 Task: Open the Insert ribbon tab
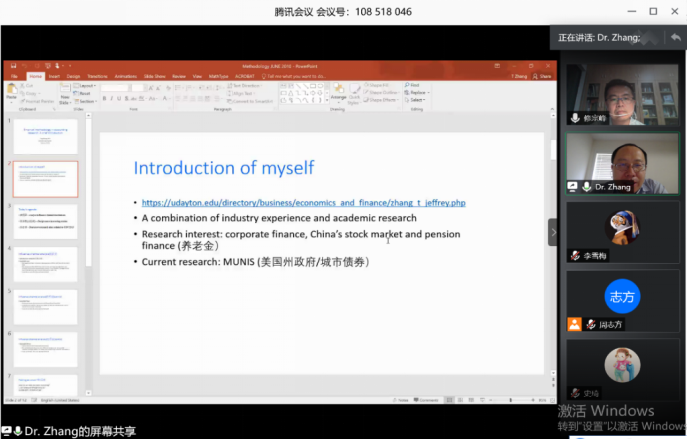[54, 75]
